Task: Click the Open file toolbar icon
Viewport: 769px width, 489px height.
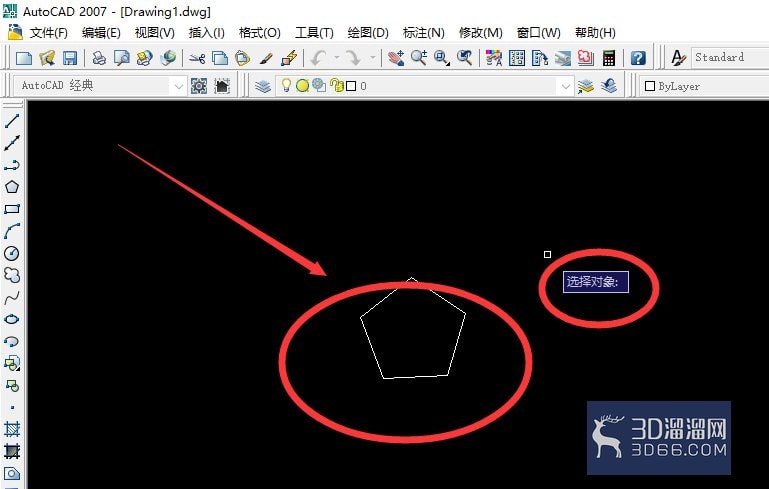Action: [x=47, y=58]
